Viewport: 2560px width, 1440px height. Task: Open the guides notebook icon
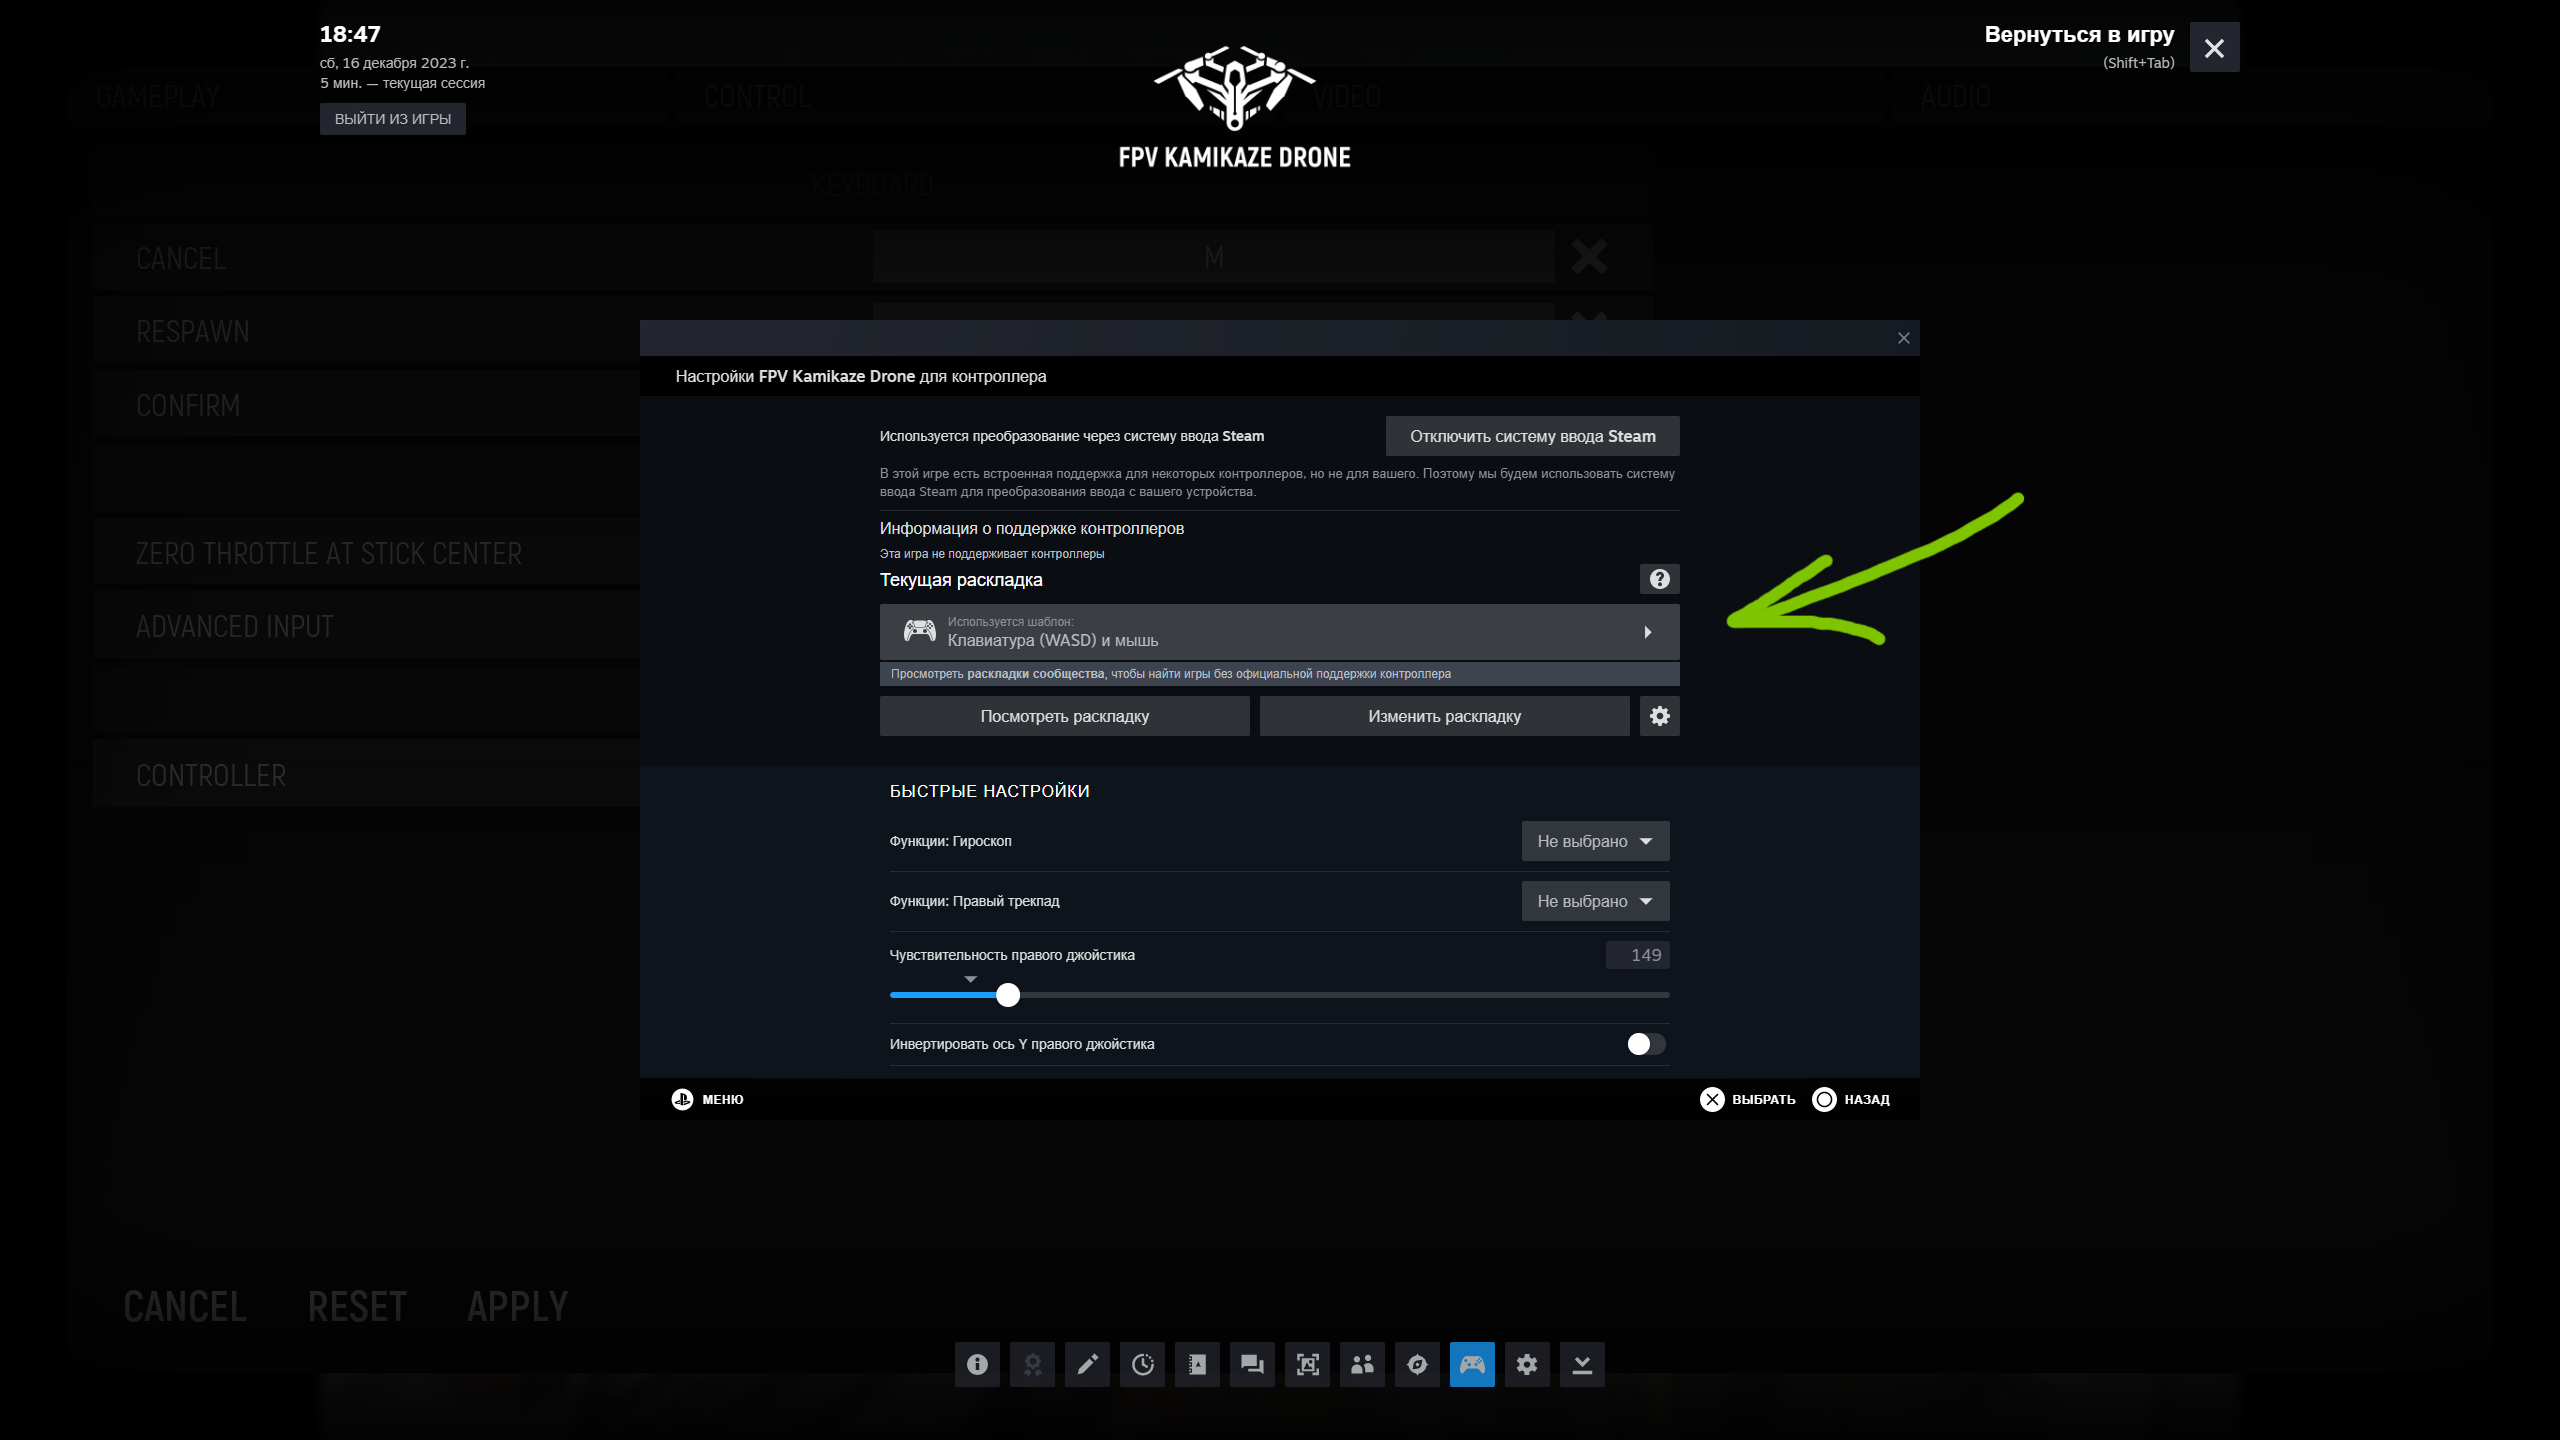(x=1197, y=1364)
